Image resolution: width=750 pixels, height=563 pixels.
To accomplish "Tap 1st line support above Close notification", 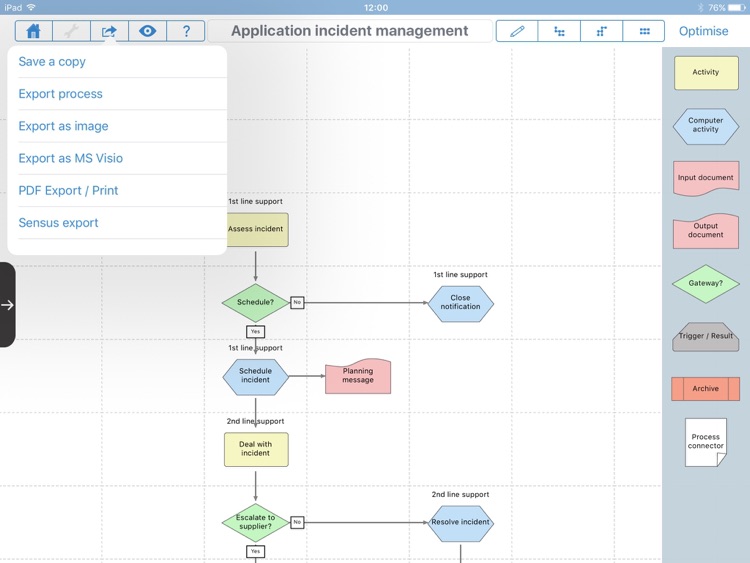I will click(x=460, y=275).
